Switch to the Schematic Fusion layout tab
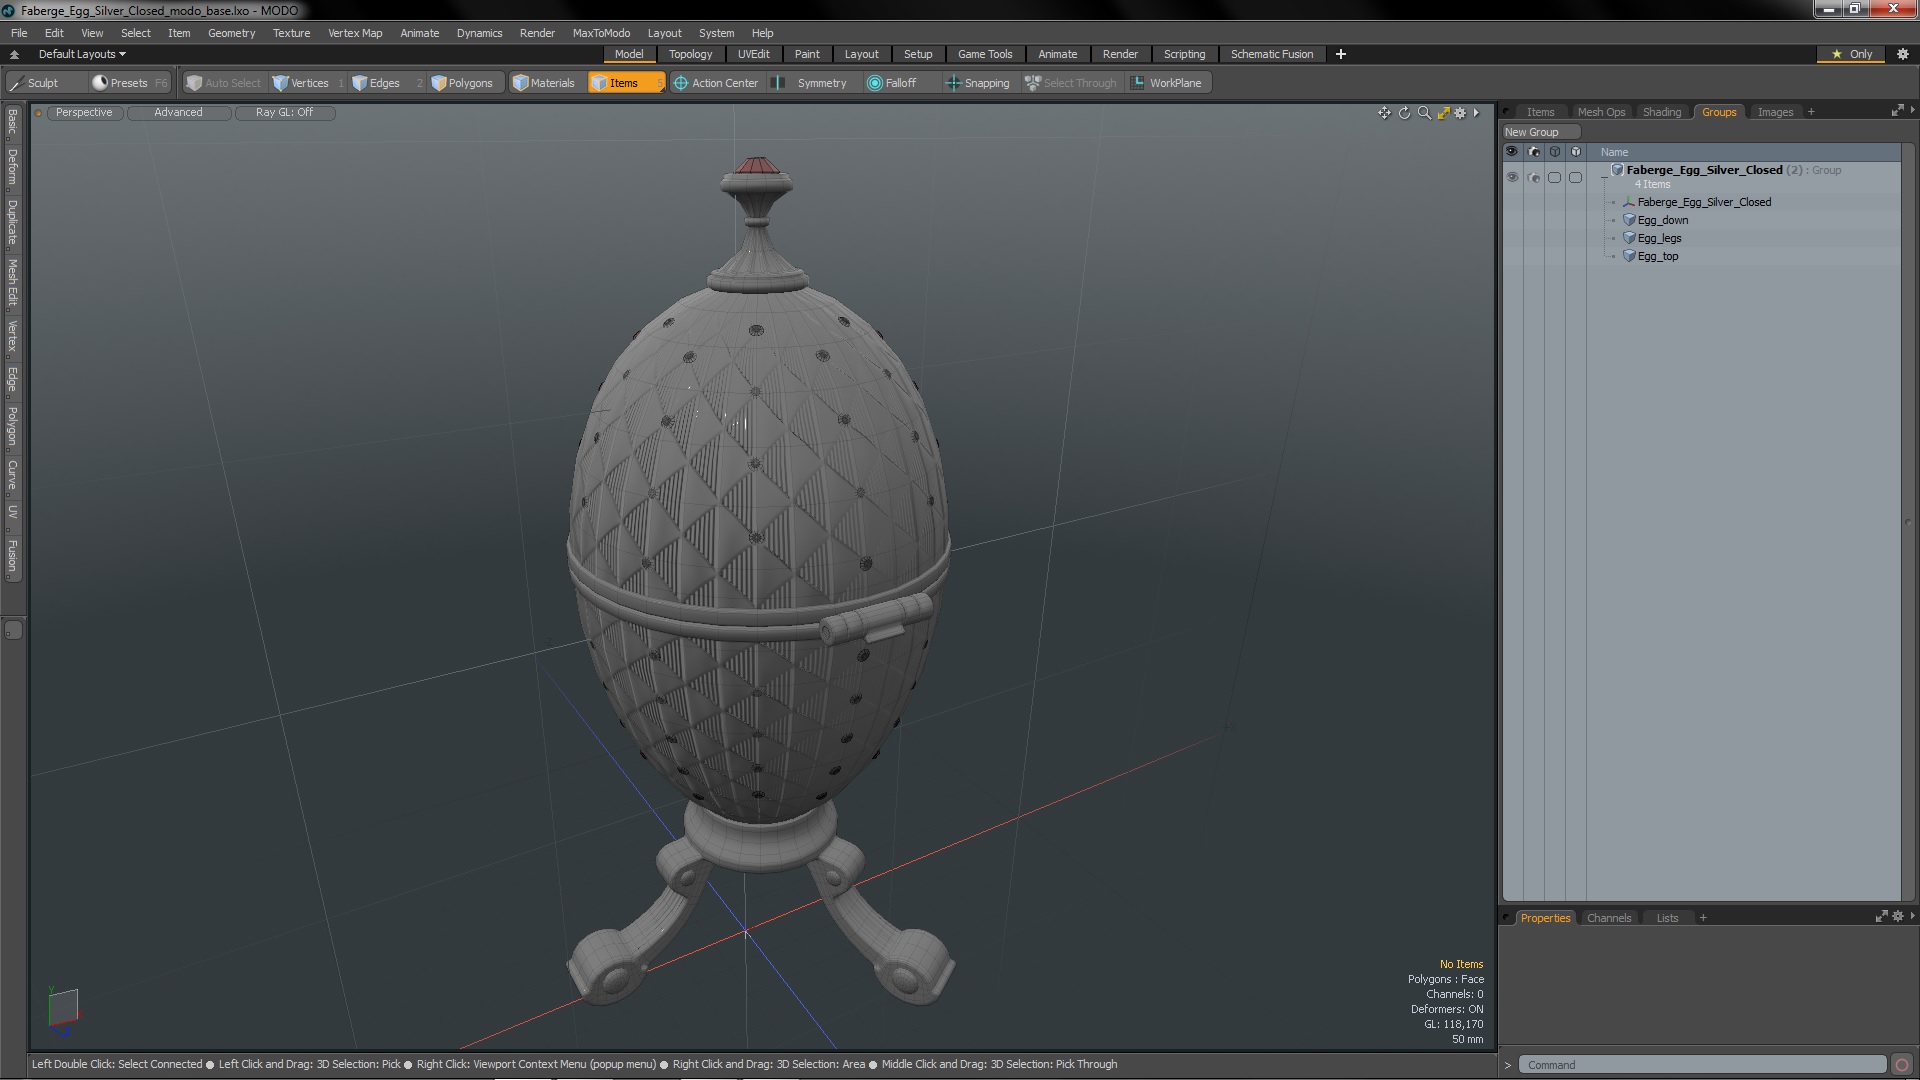This screenshot has height=1080, width=1920. tap(1271, 54)
